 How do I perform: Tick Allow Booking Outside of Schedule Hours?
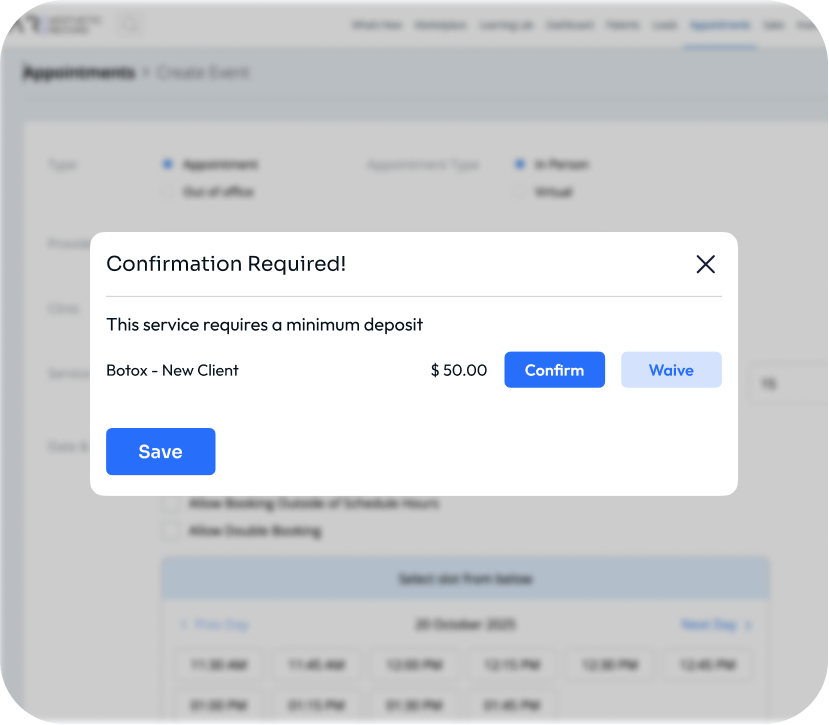[x=170, y=504]
